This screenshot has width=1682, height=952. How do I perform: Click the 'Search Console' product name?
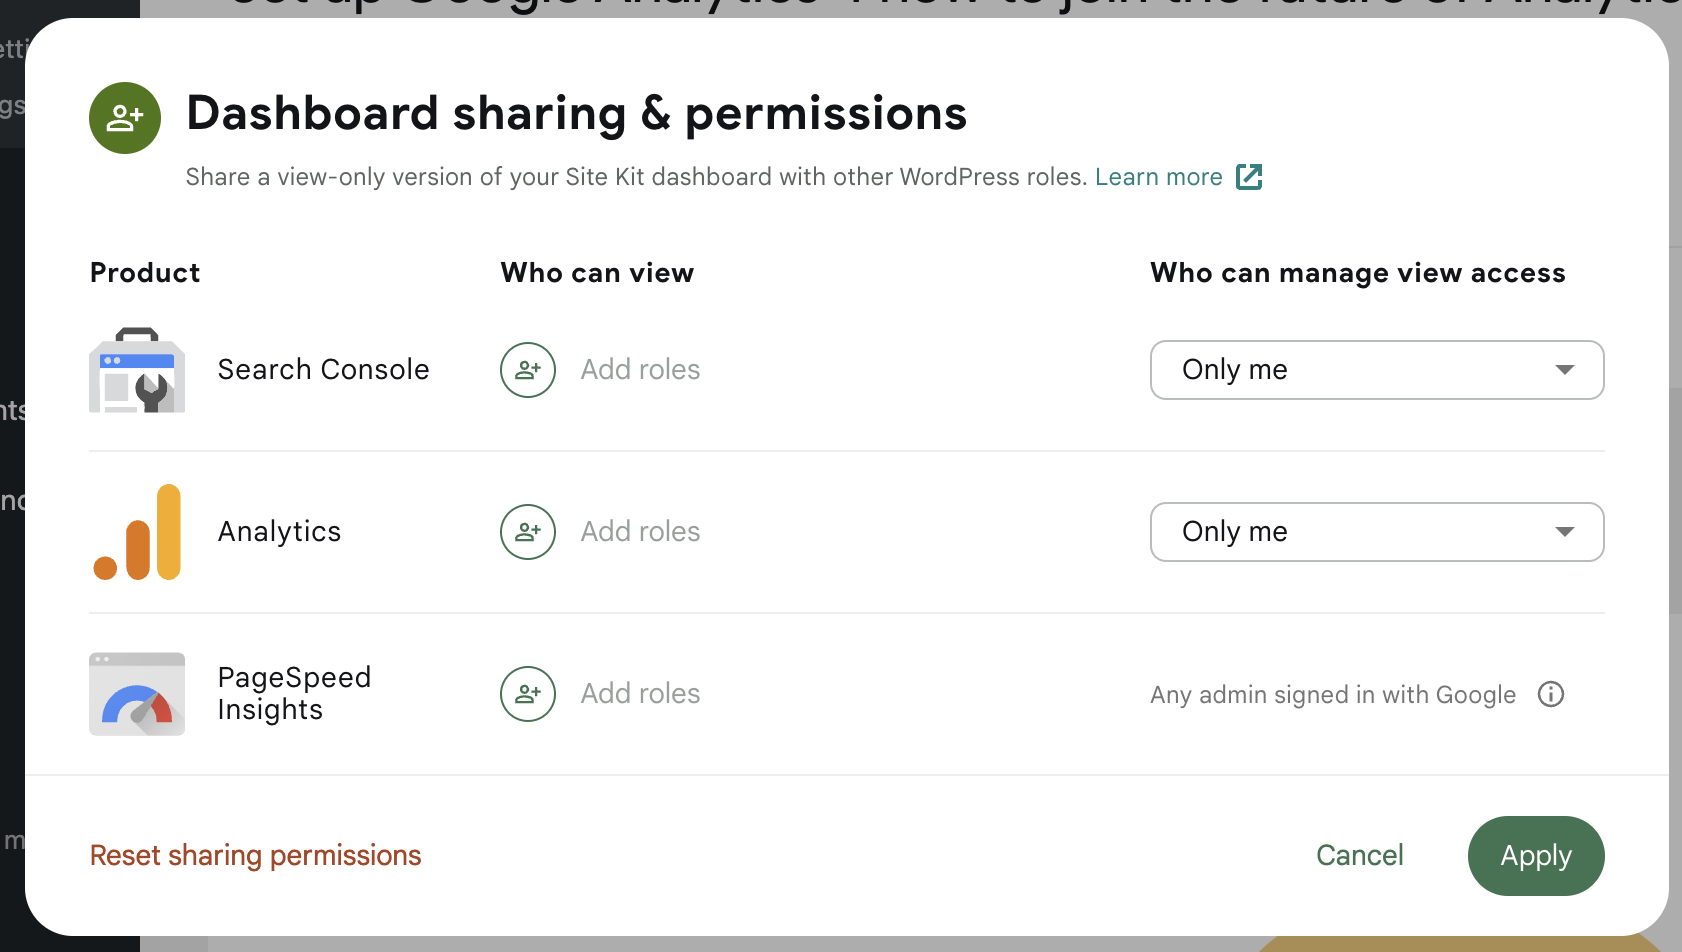pyautogui.click(x=324, y=370)
